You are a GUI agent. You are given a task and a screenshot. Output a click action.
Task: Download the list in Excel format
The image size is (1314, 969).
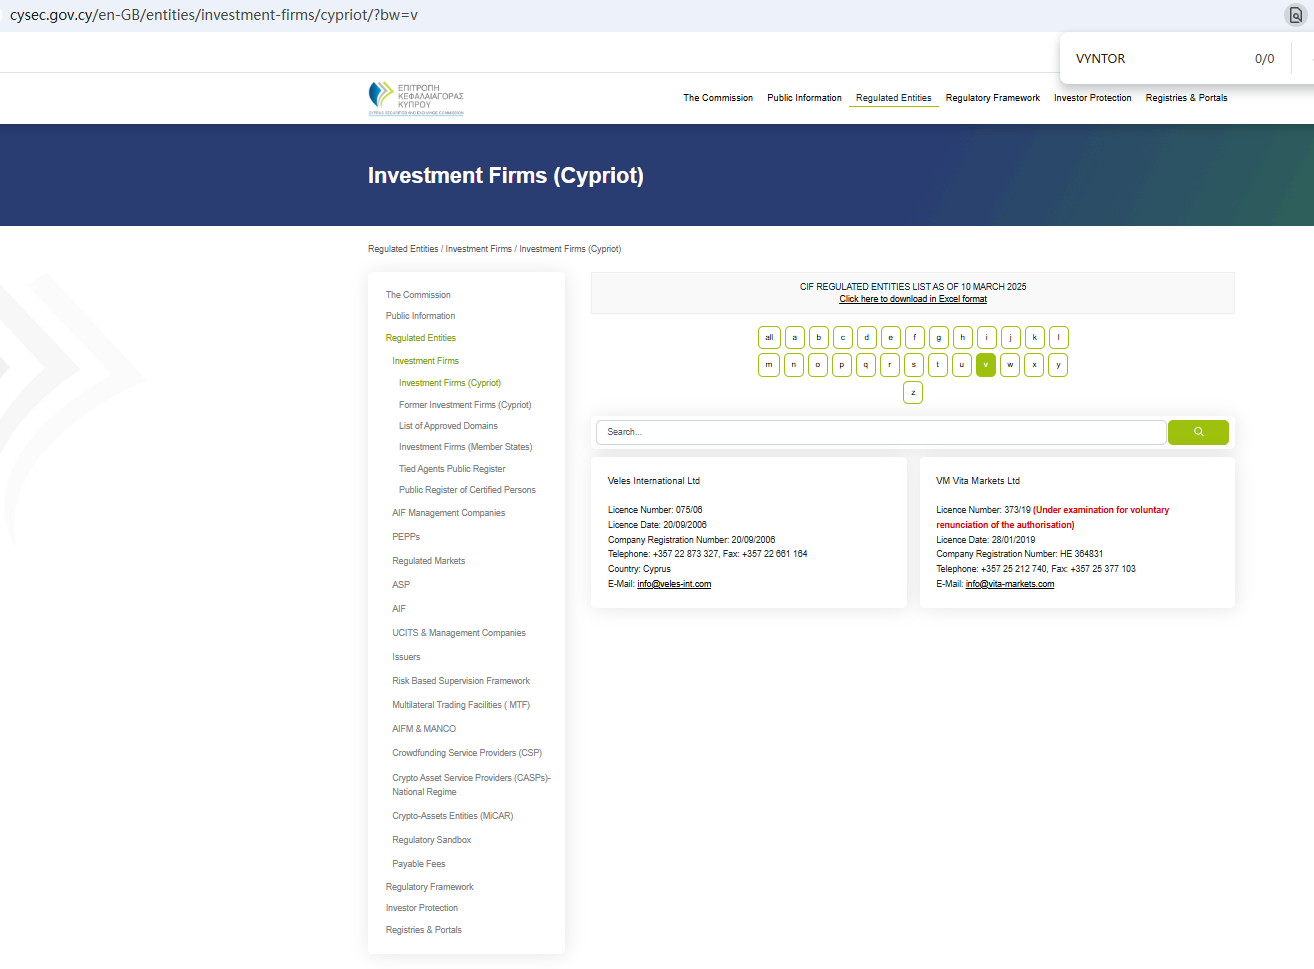(913, 299)
